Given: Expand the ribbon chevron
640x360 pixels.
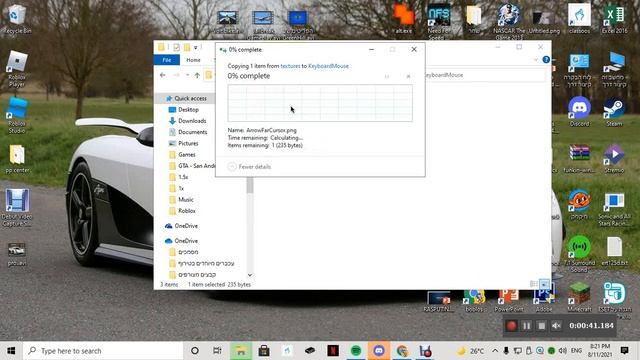Looking at the screenshot, I should coord(536,60).
